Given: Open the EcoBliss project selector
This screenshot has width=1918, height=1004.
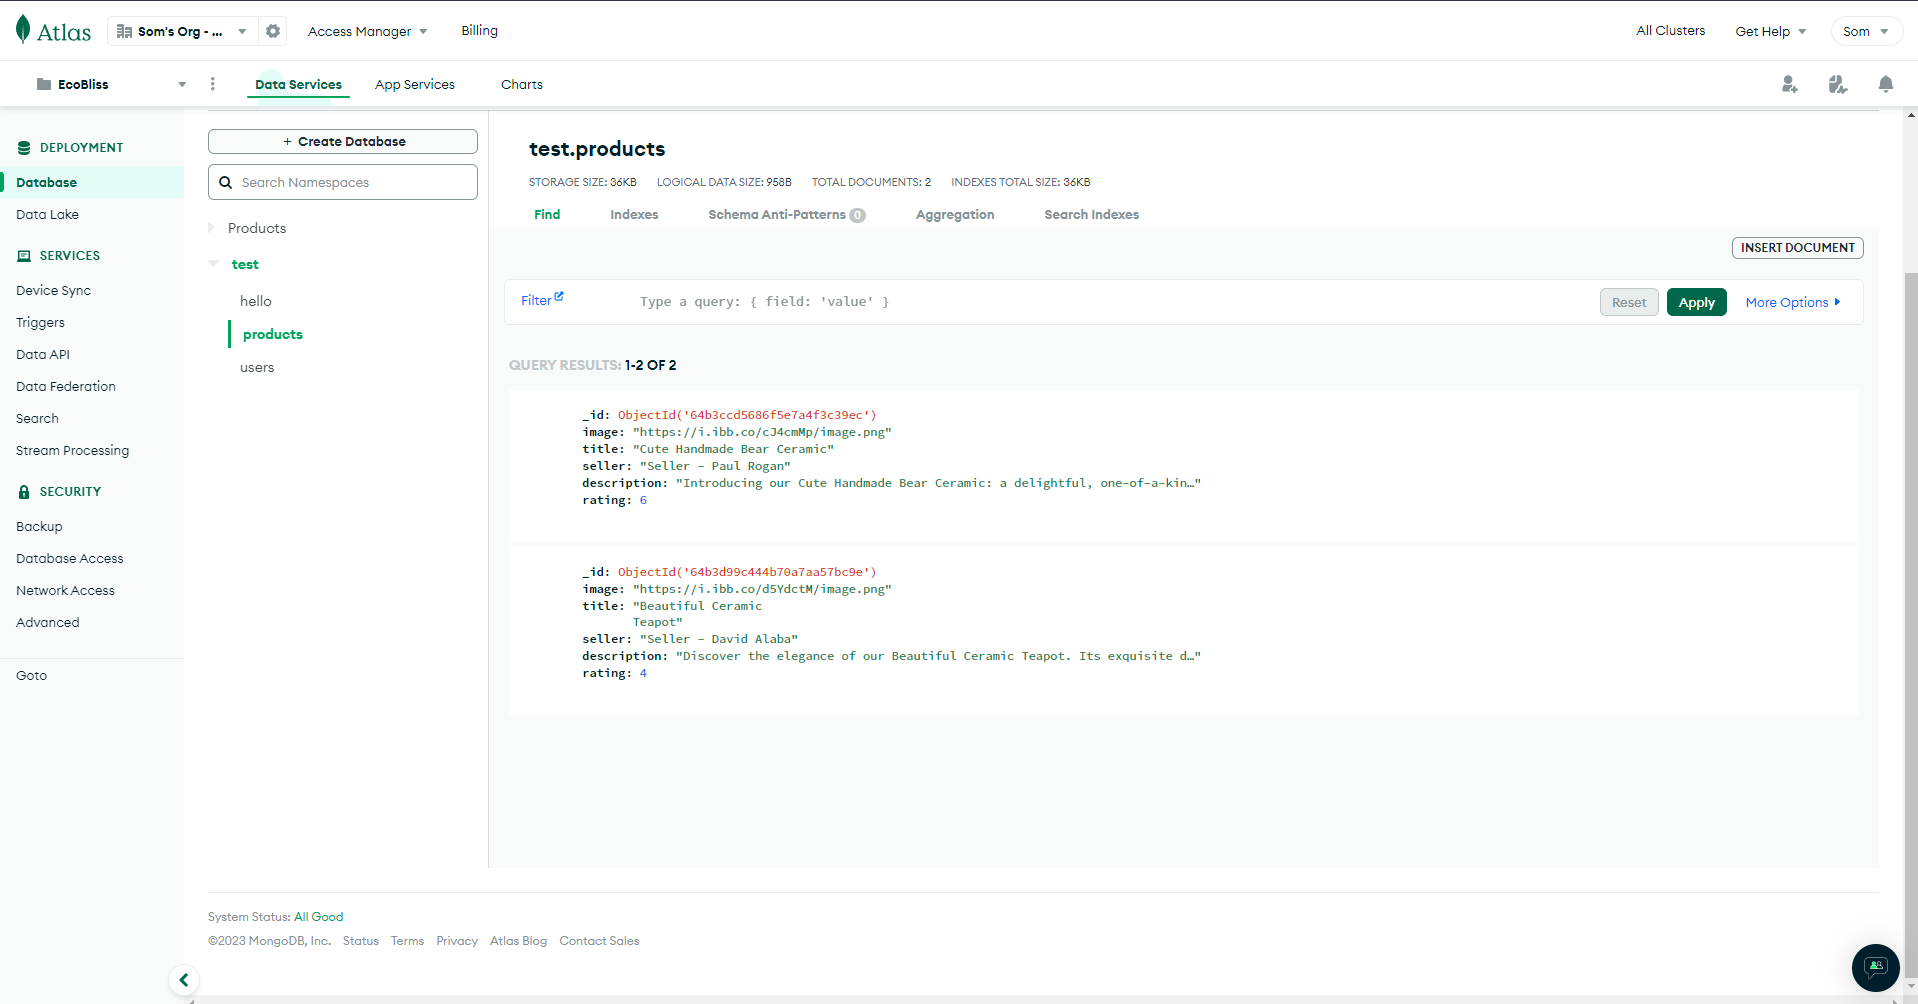Looking at the screenshot, I should coord(111,84).
